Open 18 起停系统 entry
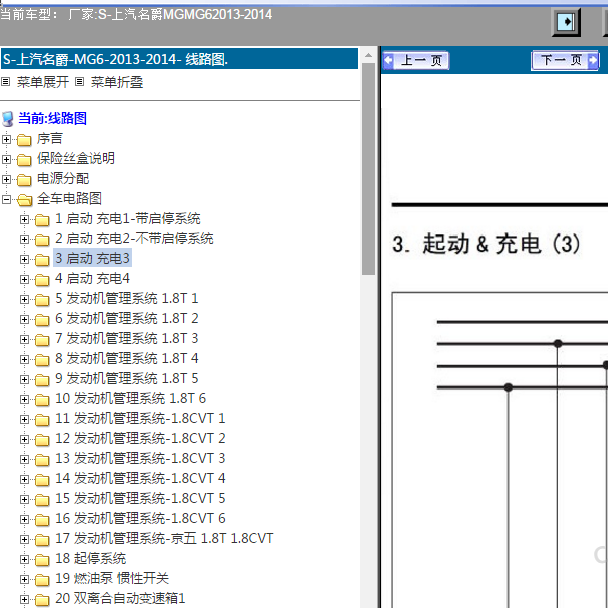This screenshot has width=608, height=608. pyautogui.click(x=90, y=558)
